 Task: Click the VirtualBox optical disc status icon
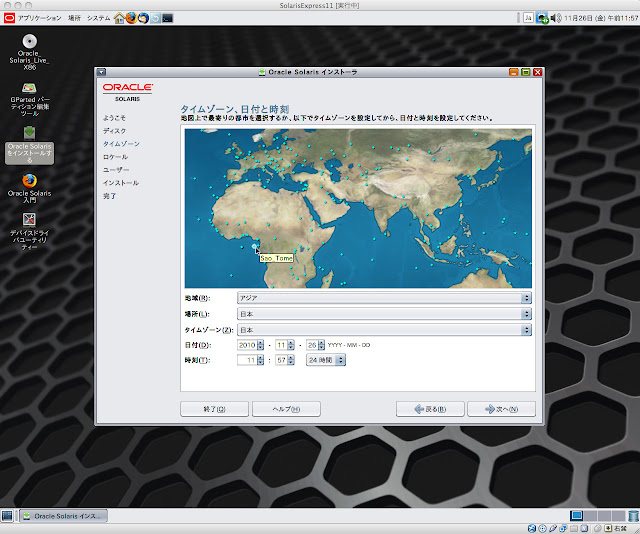click(542, 529)
